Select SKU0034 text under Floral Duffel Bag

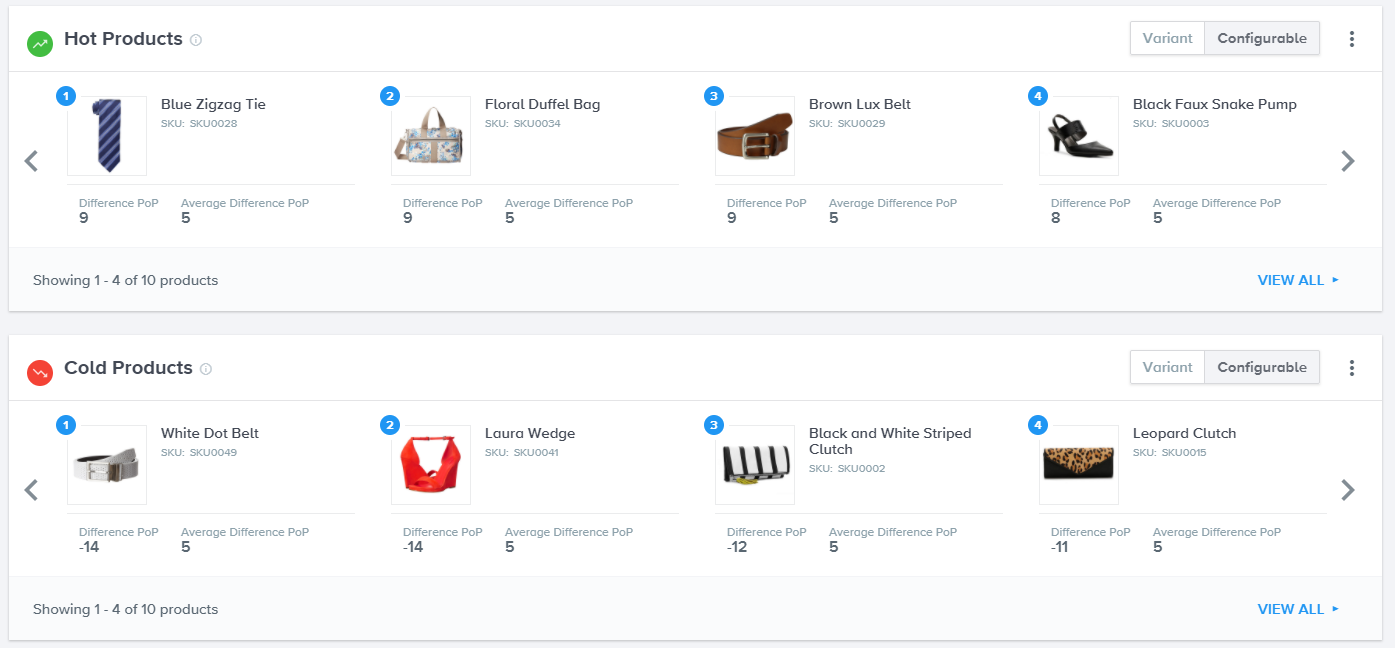point(537,124)
